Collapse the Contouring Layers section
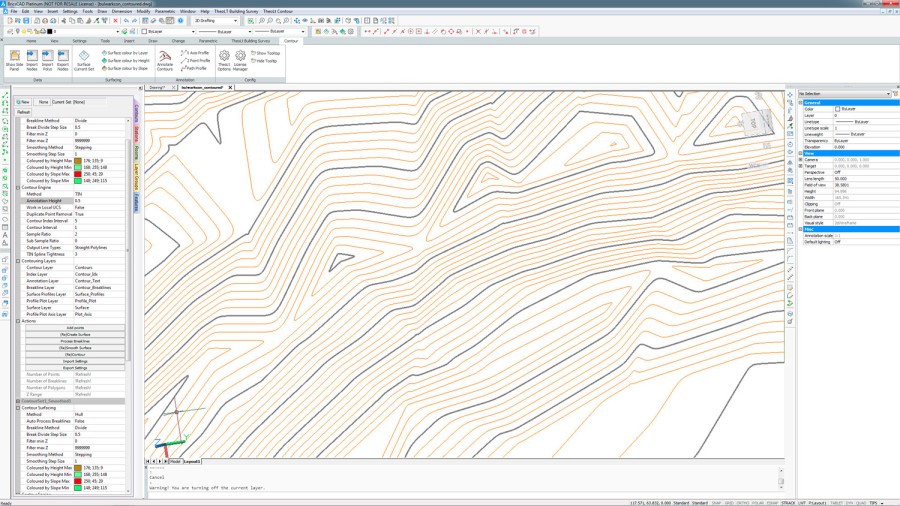This screenshot has height=506, width=900. click(18, 261)
